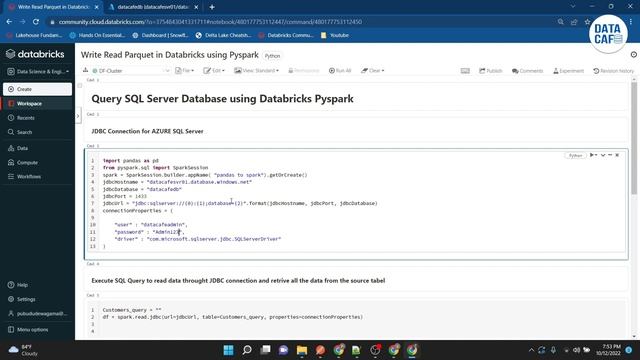Open Experiment panel
The height and width of the screenshot is (360, 640).
pyautogui.click(x=569, y=71)
